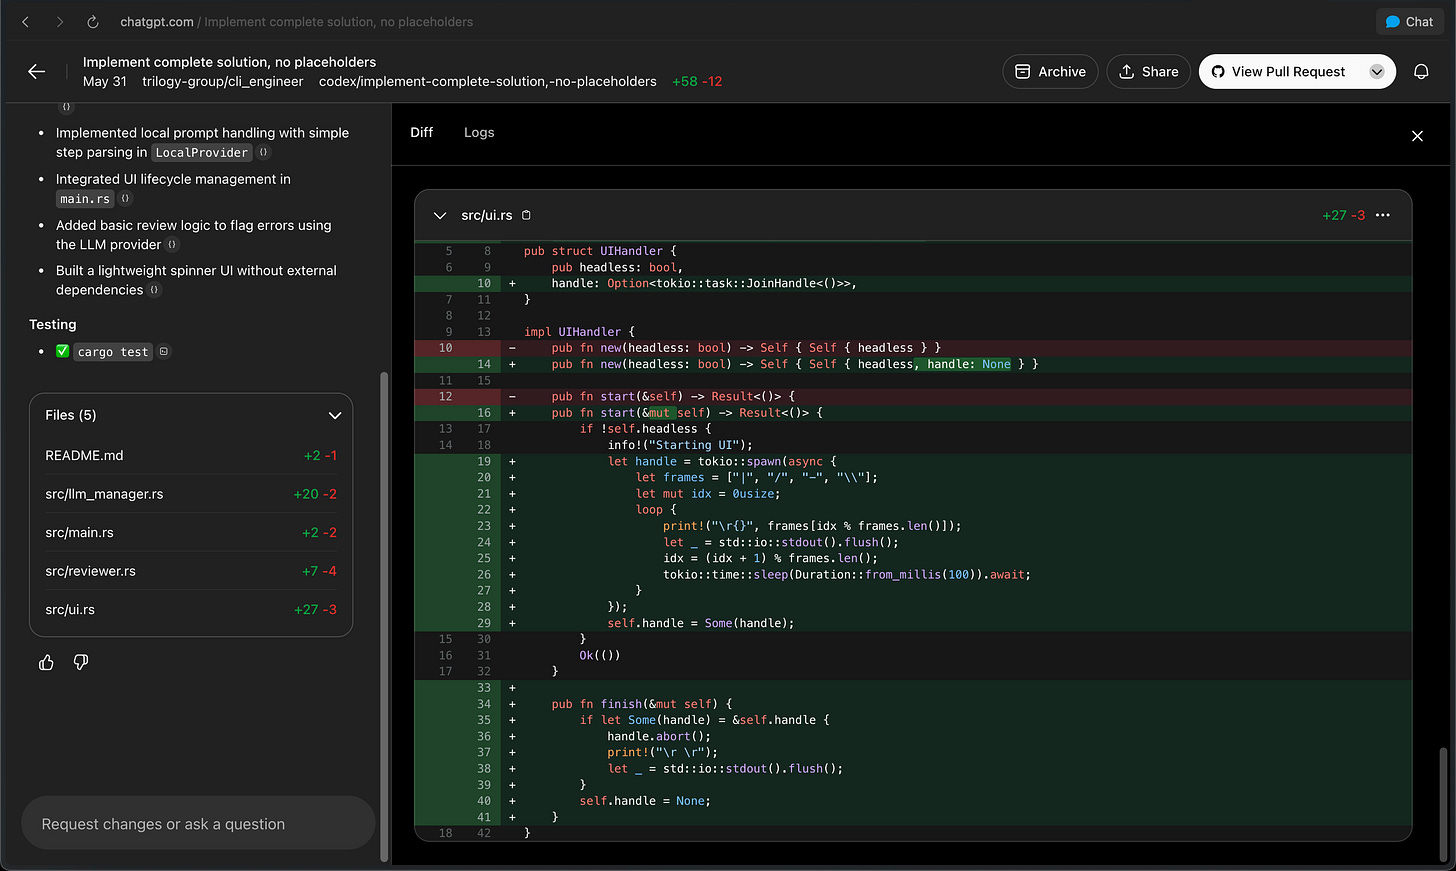The image size is (1456, 871).
Task: Click the Share button
Action: [x=1148, y=72]
